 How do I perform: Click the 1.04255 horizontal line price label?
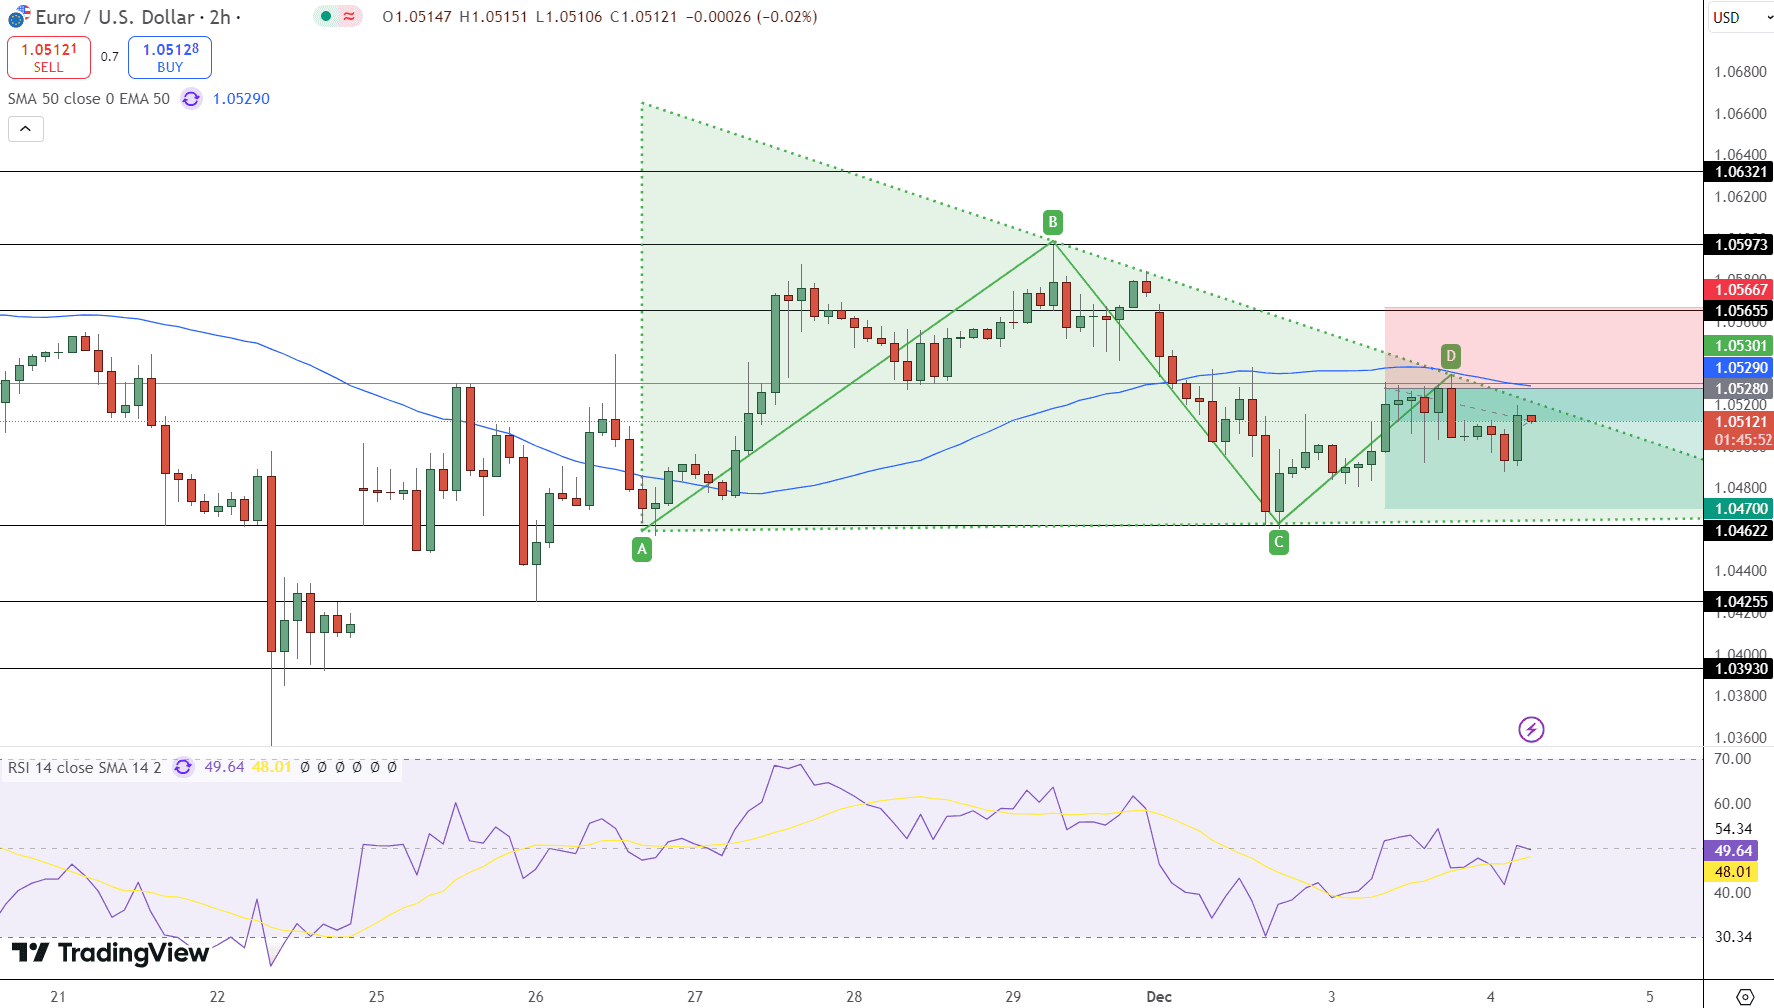click(x=1739, y=602)
